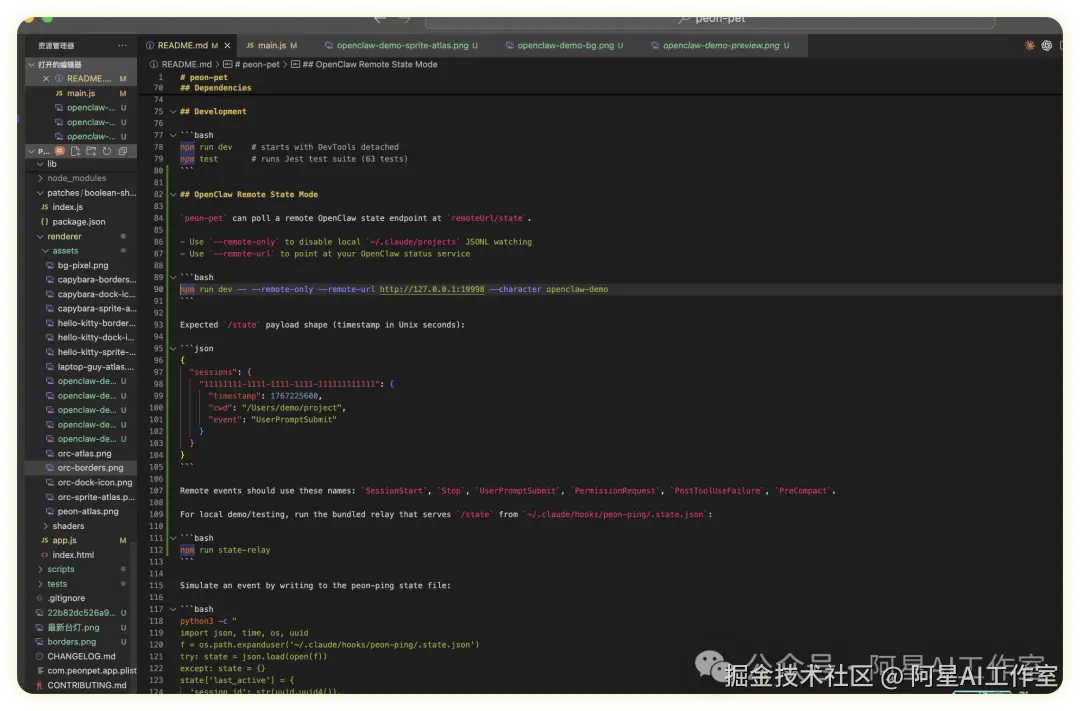Image resolution: width=1080 pixels, height=711 pixels.
Task: Open the Claude Code icon in editor title bar
Action: 1029,45
